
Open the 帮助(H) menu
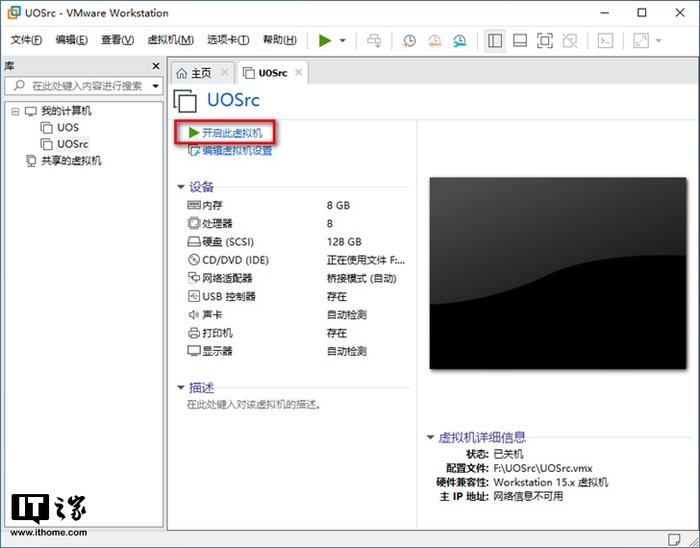tap(279, 40)
